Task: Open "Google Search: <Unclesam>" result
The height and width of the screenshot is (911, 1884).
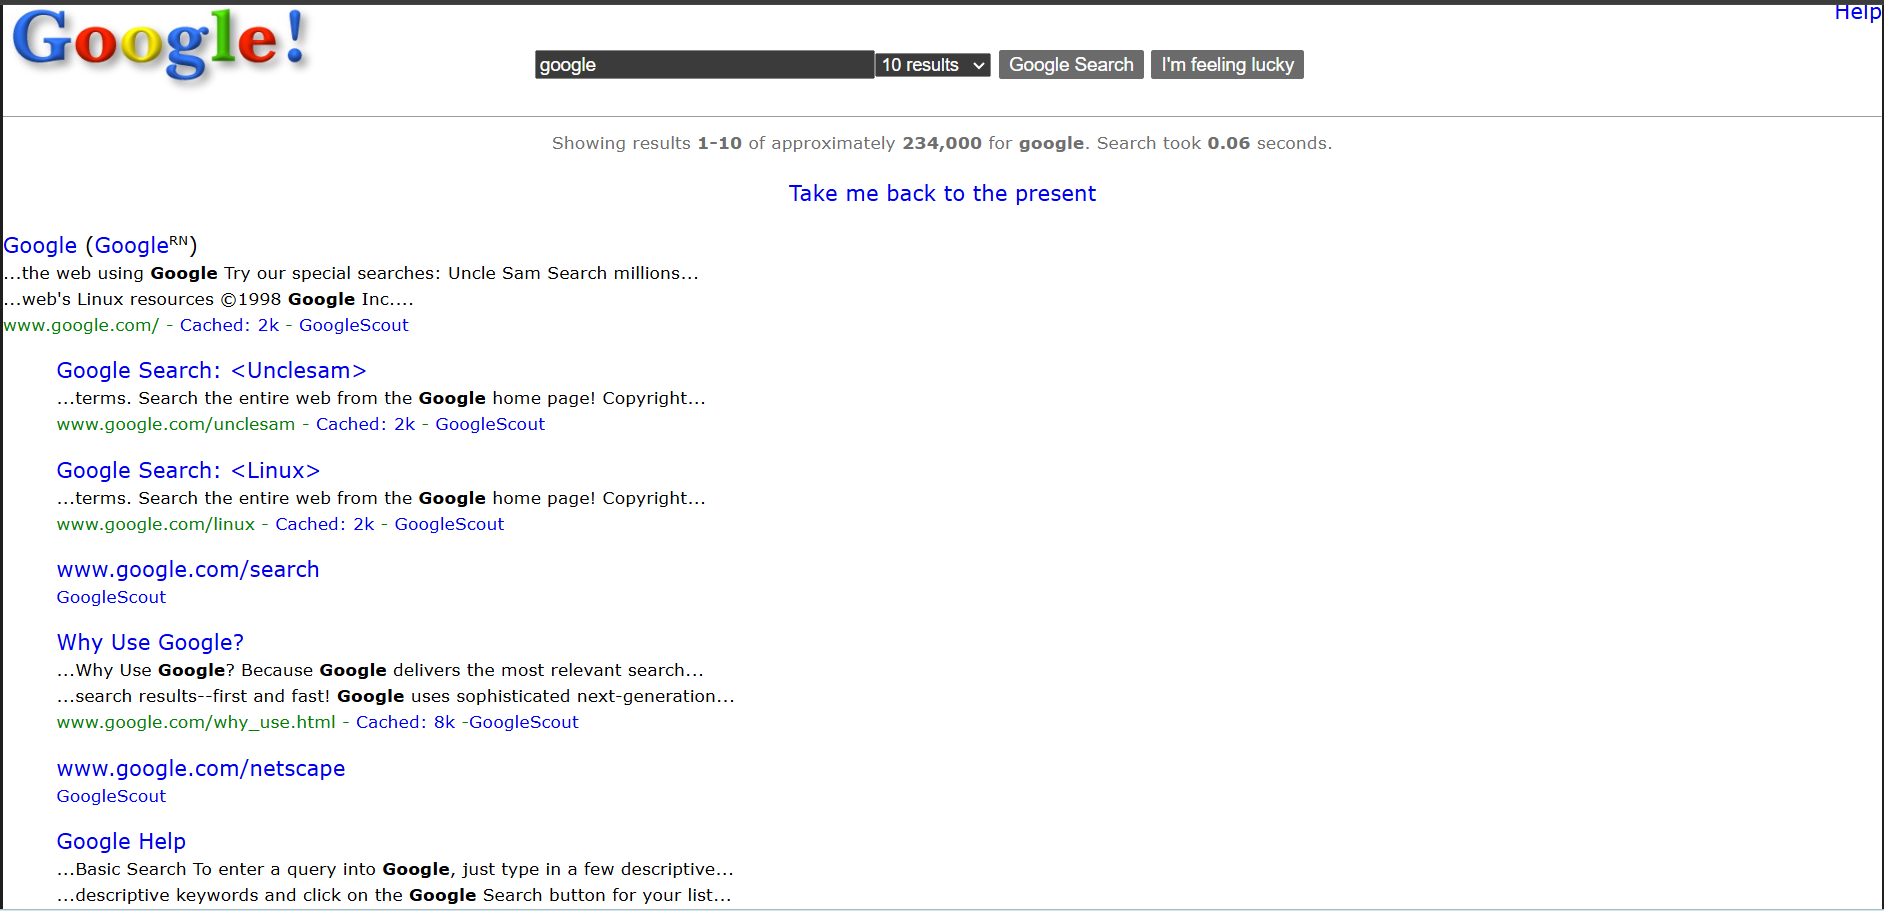Action: click(211, 370)
